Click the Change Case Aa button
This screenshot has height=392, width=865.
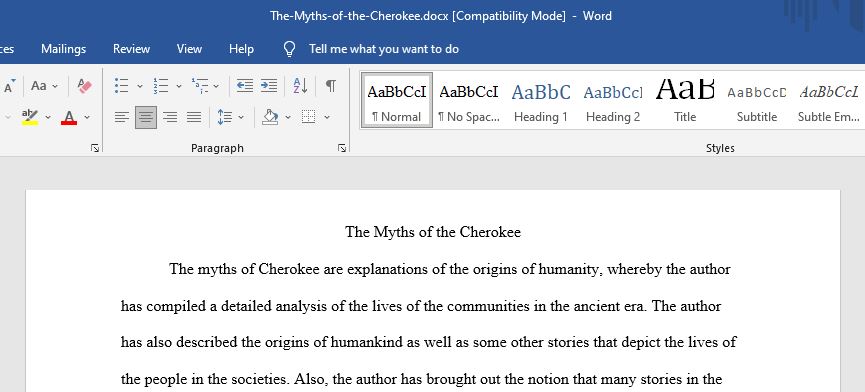coord(39,85)
